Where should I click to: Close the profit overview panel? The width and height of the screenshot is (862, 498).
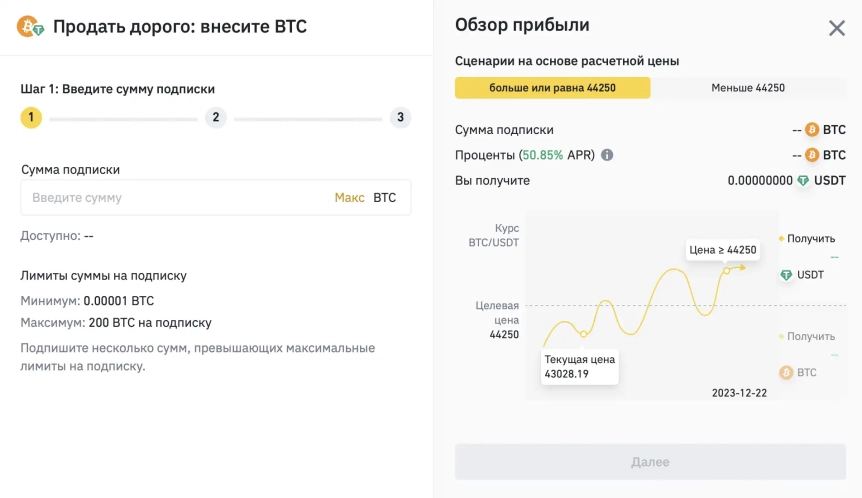[x=837, y=28]
